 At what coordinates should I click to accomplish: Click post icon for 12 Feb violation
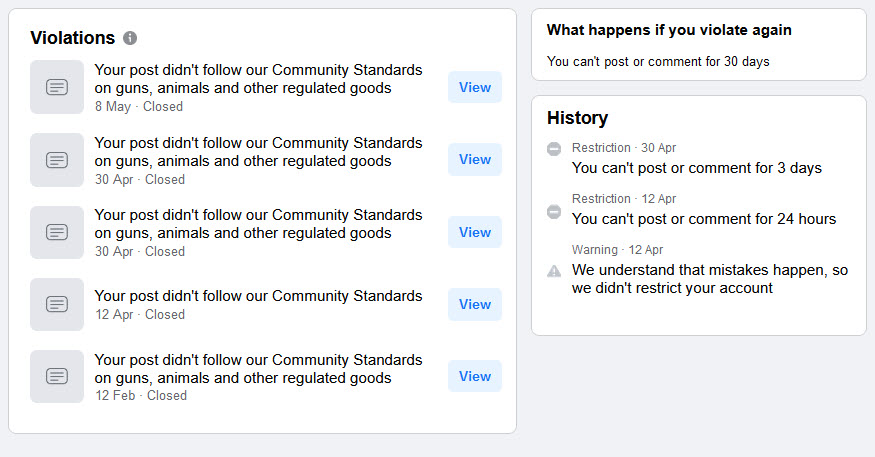(57, 376)
